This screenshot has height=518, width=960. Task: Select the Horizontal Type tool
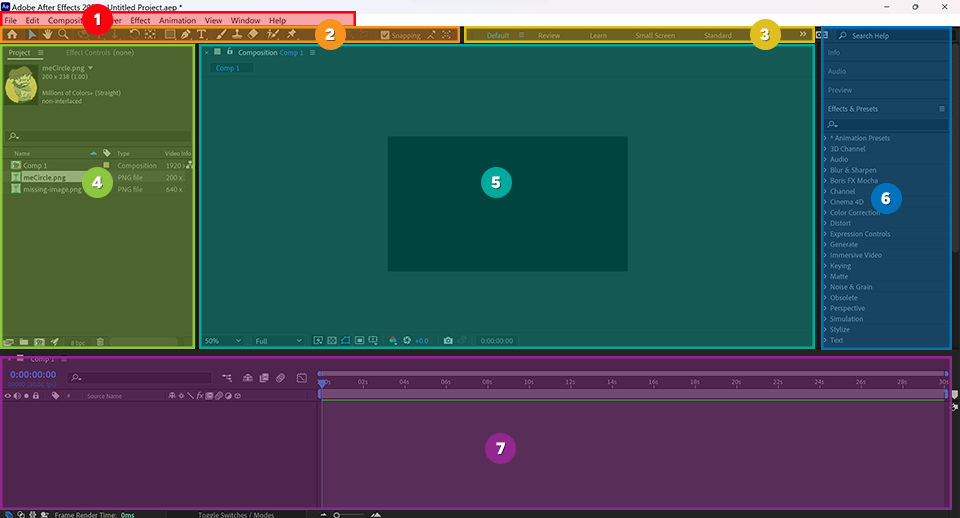tap(201, 35)
